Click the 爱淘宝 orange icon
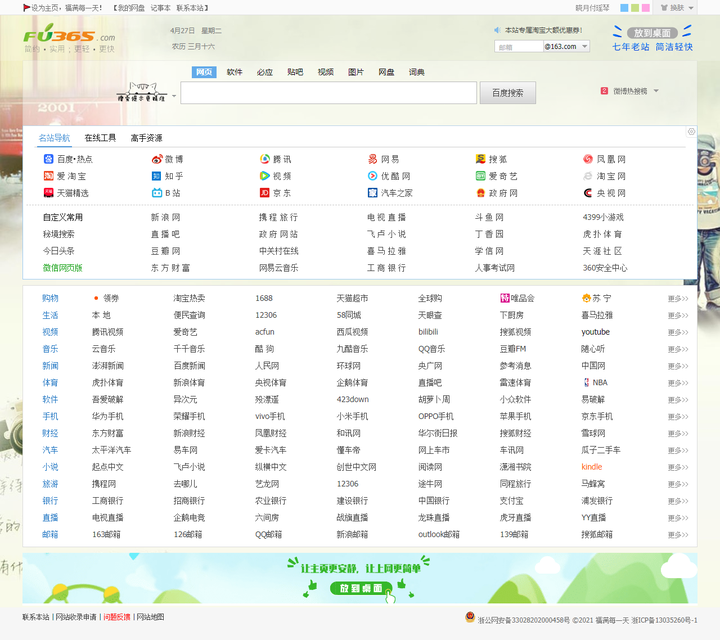This screenshot has width=720, height=640. (x=48, y=176)
